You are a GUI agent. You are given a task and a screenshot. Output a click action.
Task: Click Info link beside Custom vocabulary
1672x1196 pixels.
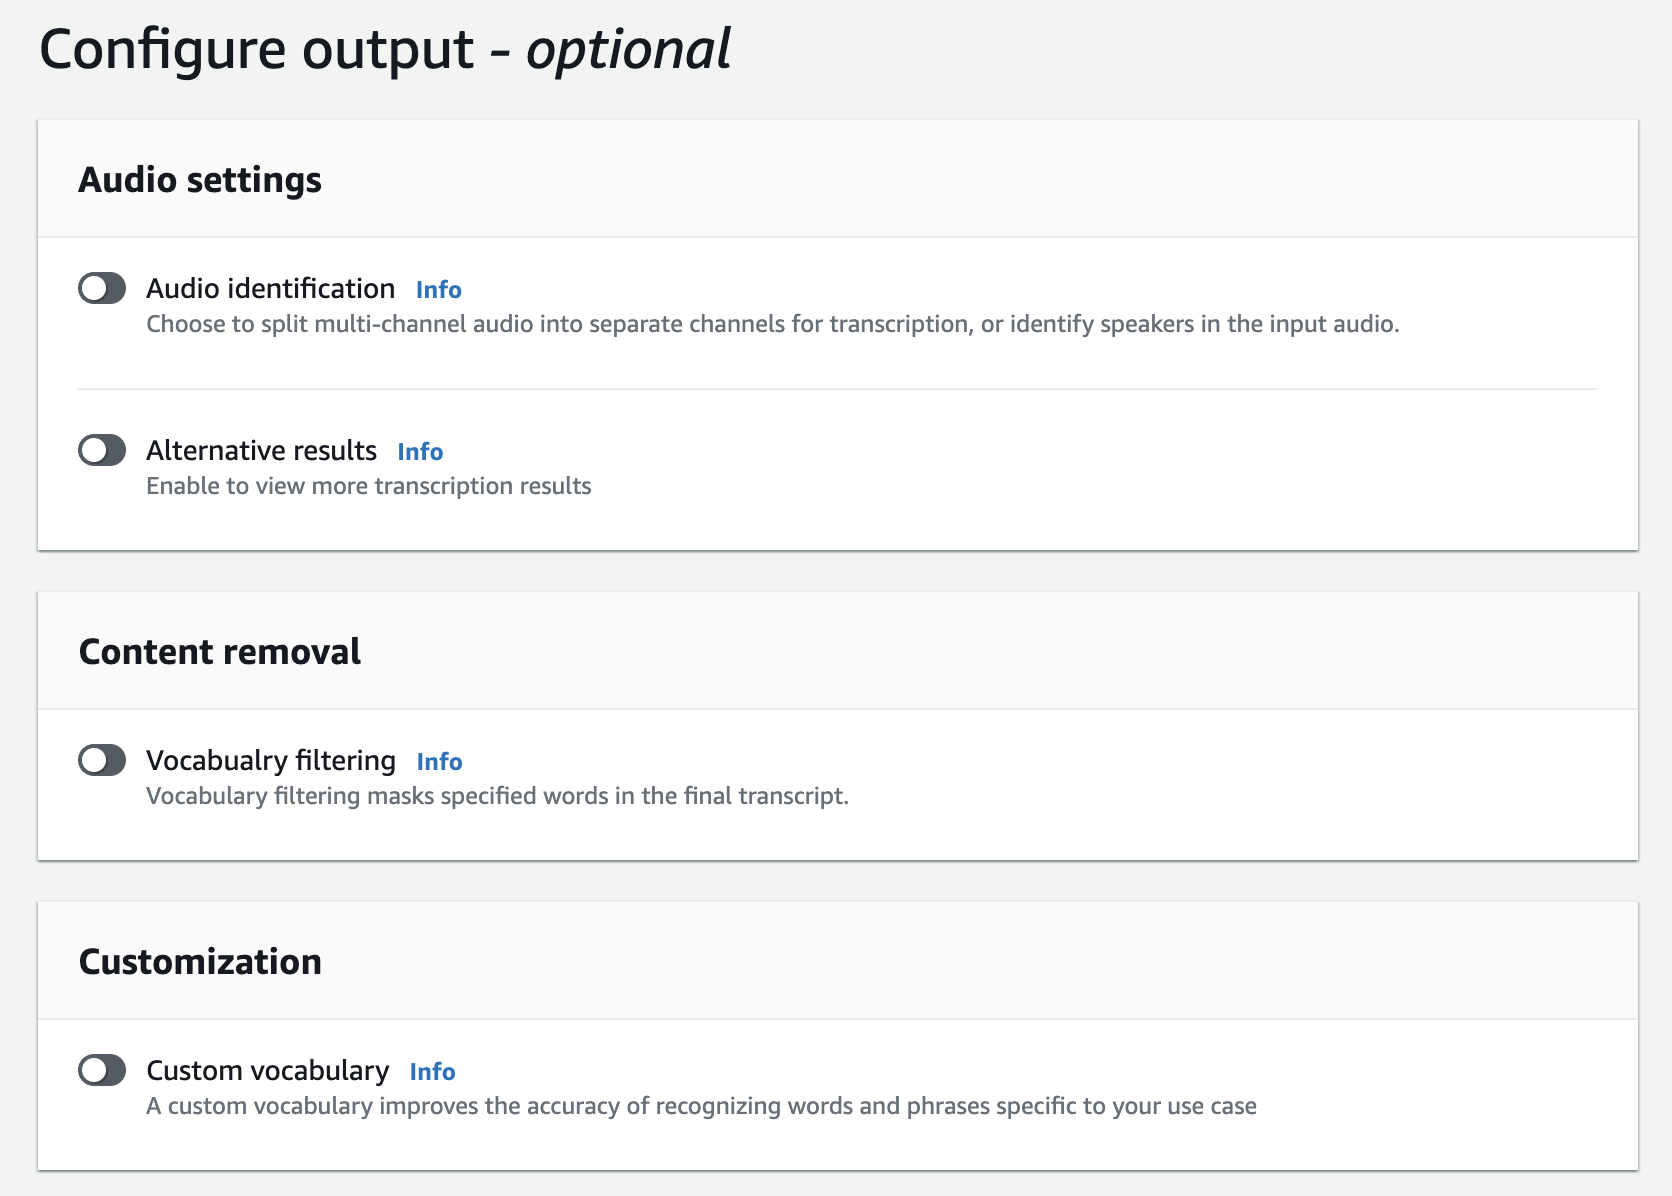point(432,1072)
